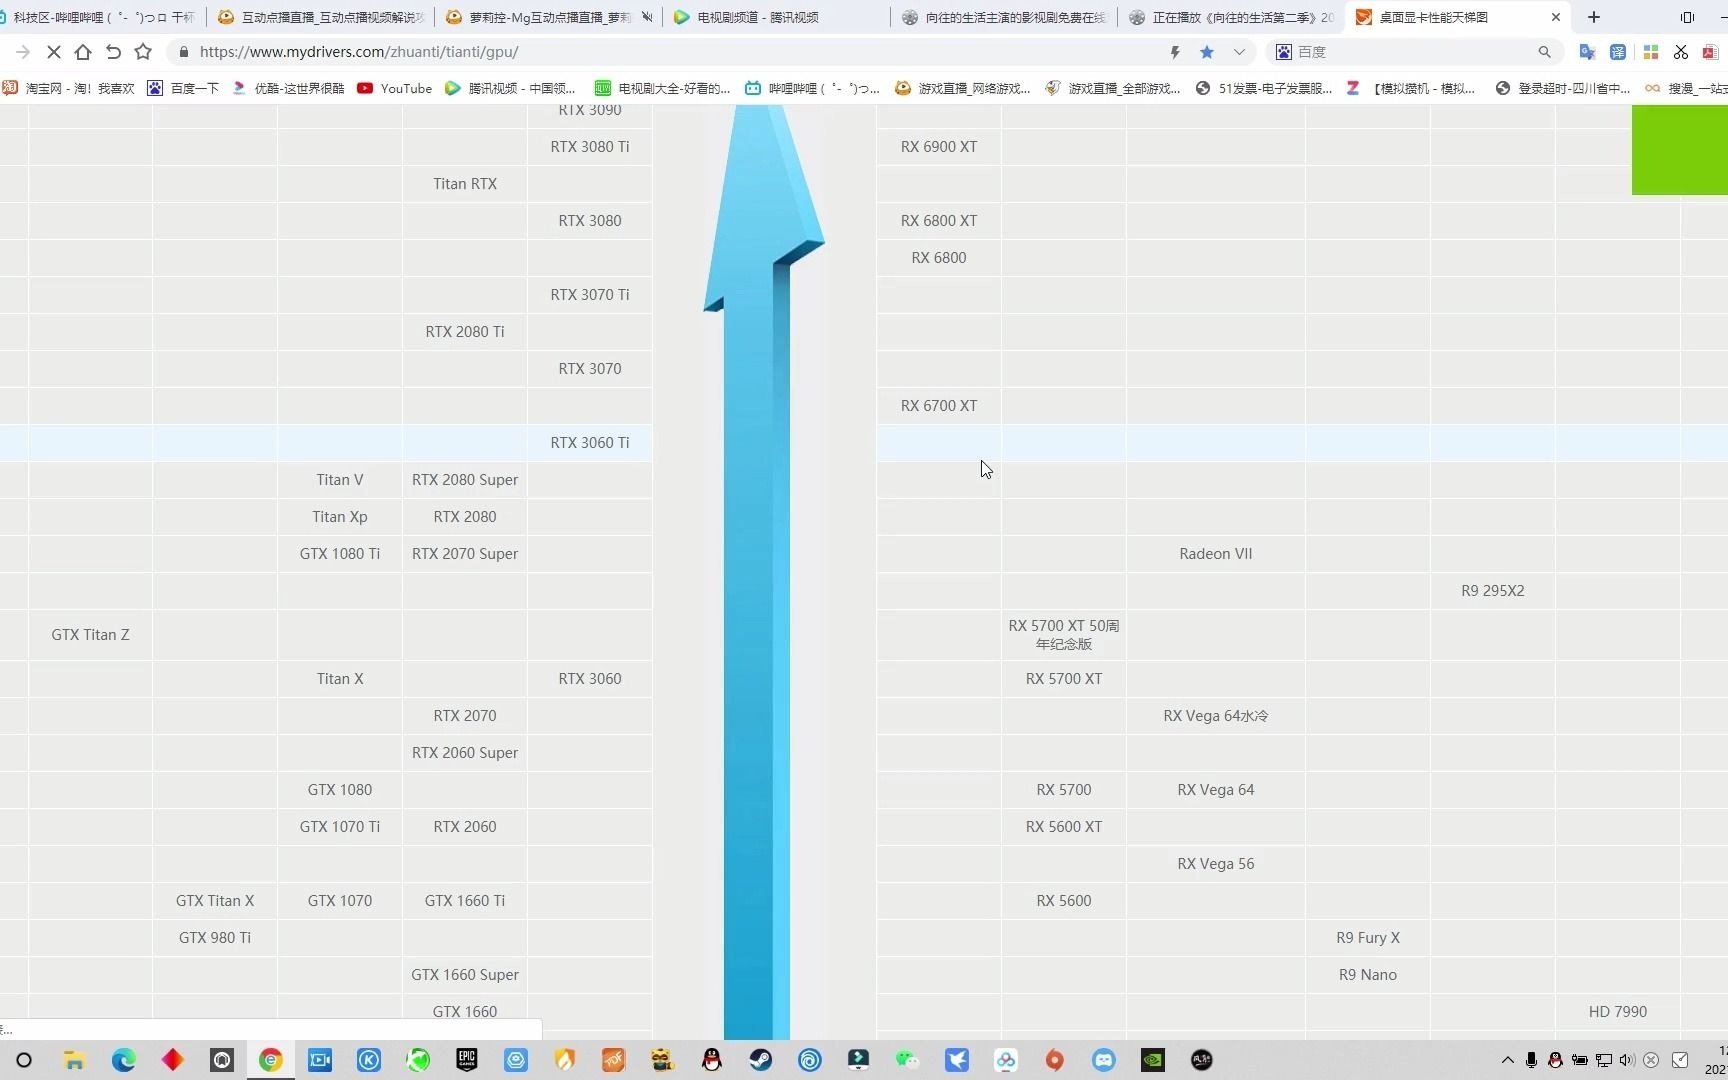This screenshot has height=1080, width=1728.
Task: Go to the browser home page
Action: tap(83, 52)
